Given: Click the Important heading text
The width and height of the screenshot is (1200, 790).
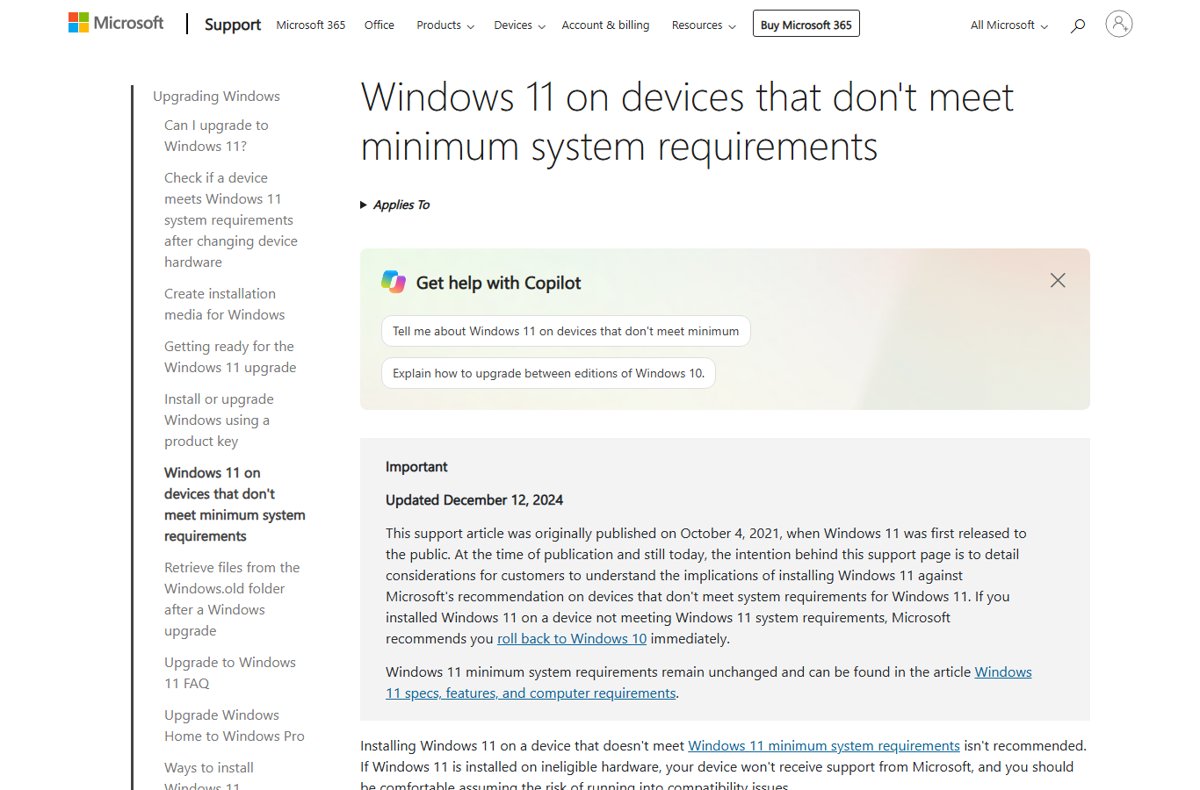Looking at the screenshot, I should coord(416,467).
